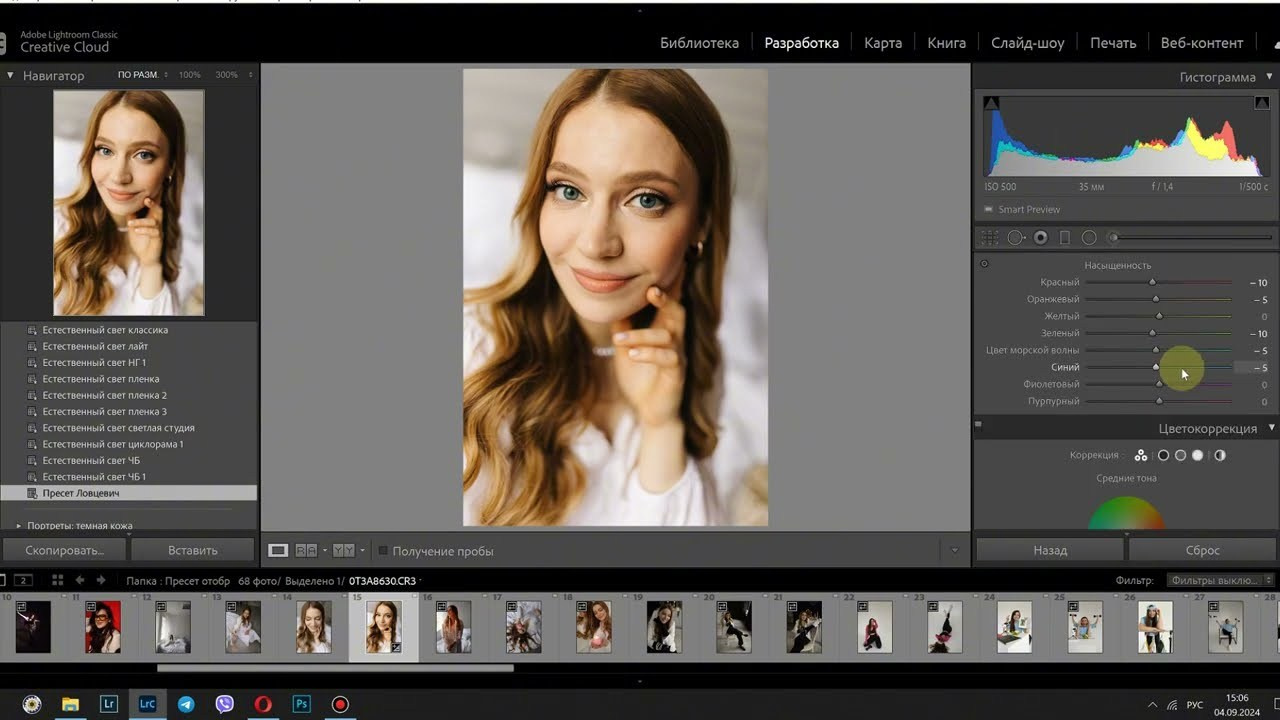The width and height of the screenshot is (1280, 720).
Task: Activate the saturation targeted adjustment tool
Action: click(984, 265)
